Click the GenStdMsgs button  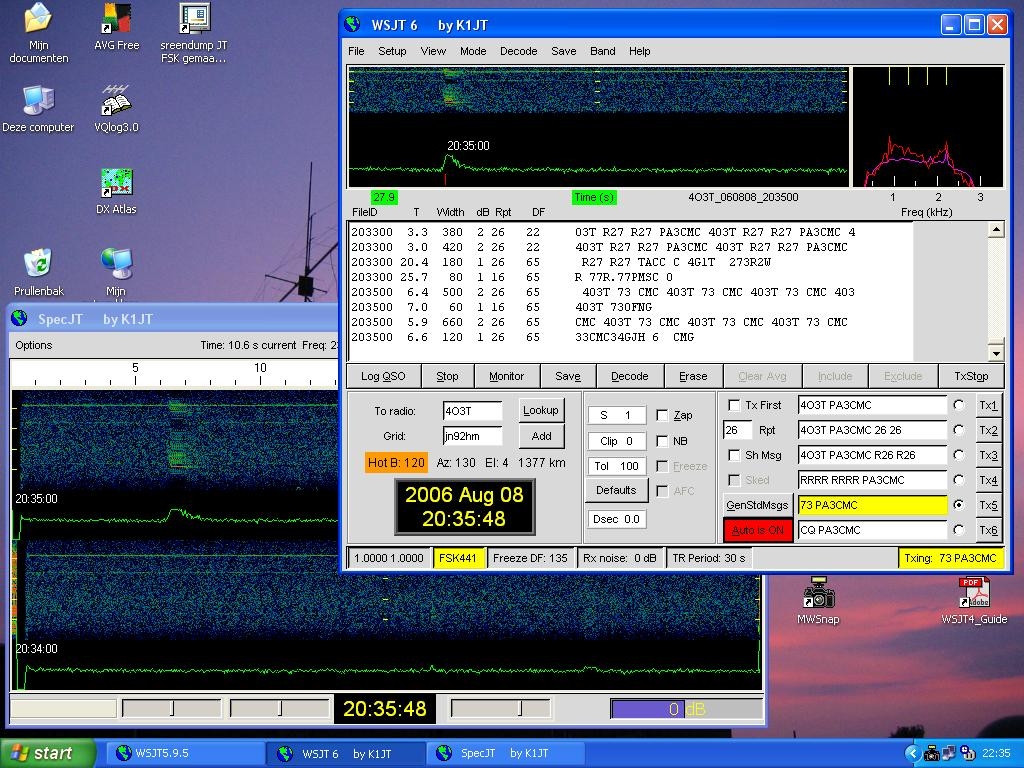[x=757, y=505]
